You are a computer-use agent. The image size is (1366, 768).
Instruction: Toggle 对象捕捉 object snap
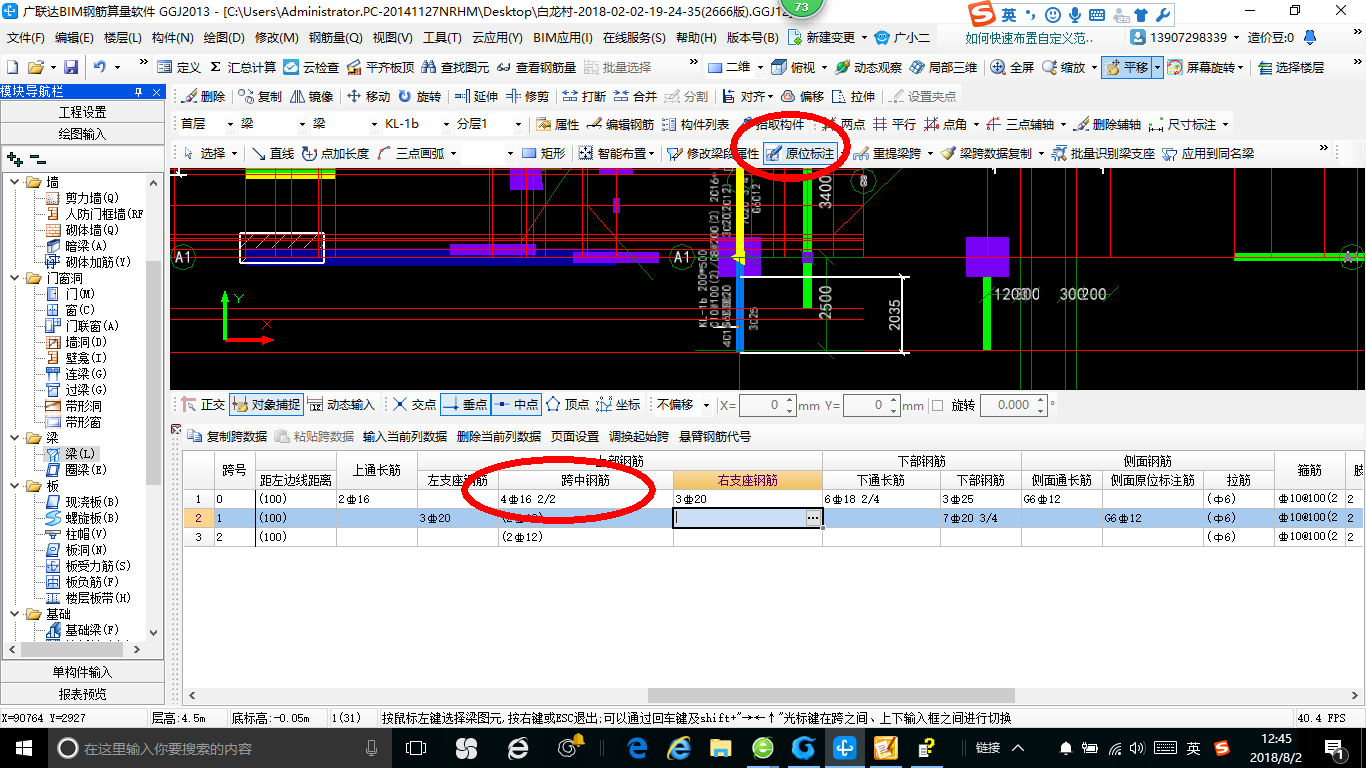(x=266, y=405)
